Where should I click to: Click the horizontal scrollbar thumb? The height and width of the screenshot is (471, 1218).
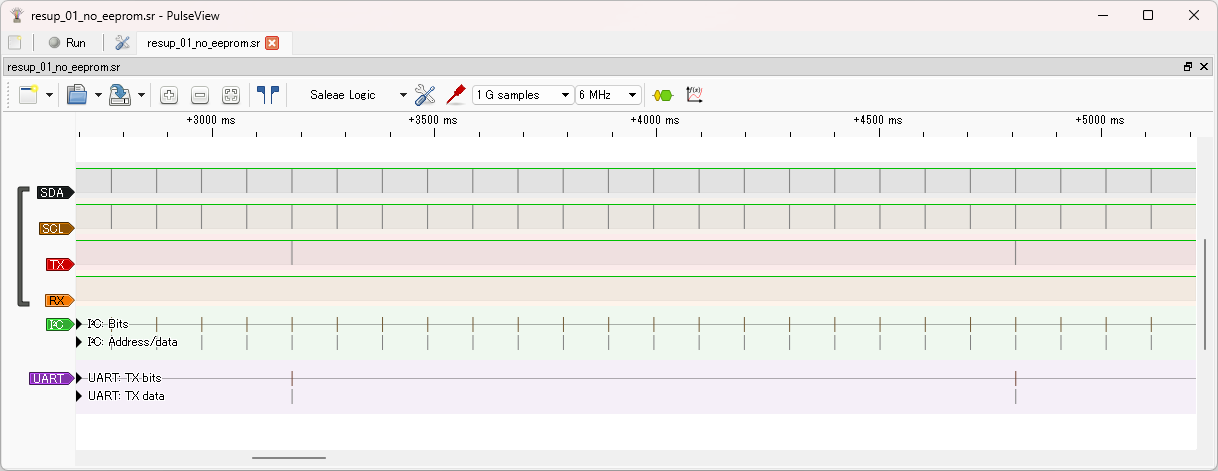(289, 458)
